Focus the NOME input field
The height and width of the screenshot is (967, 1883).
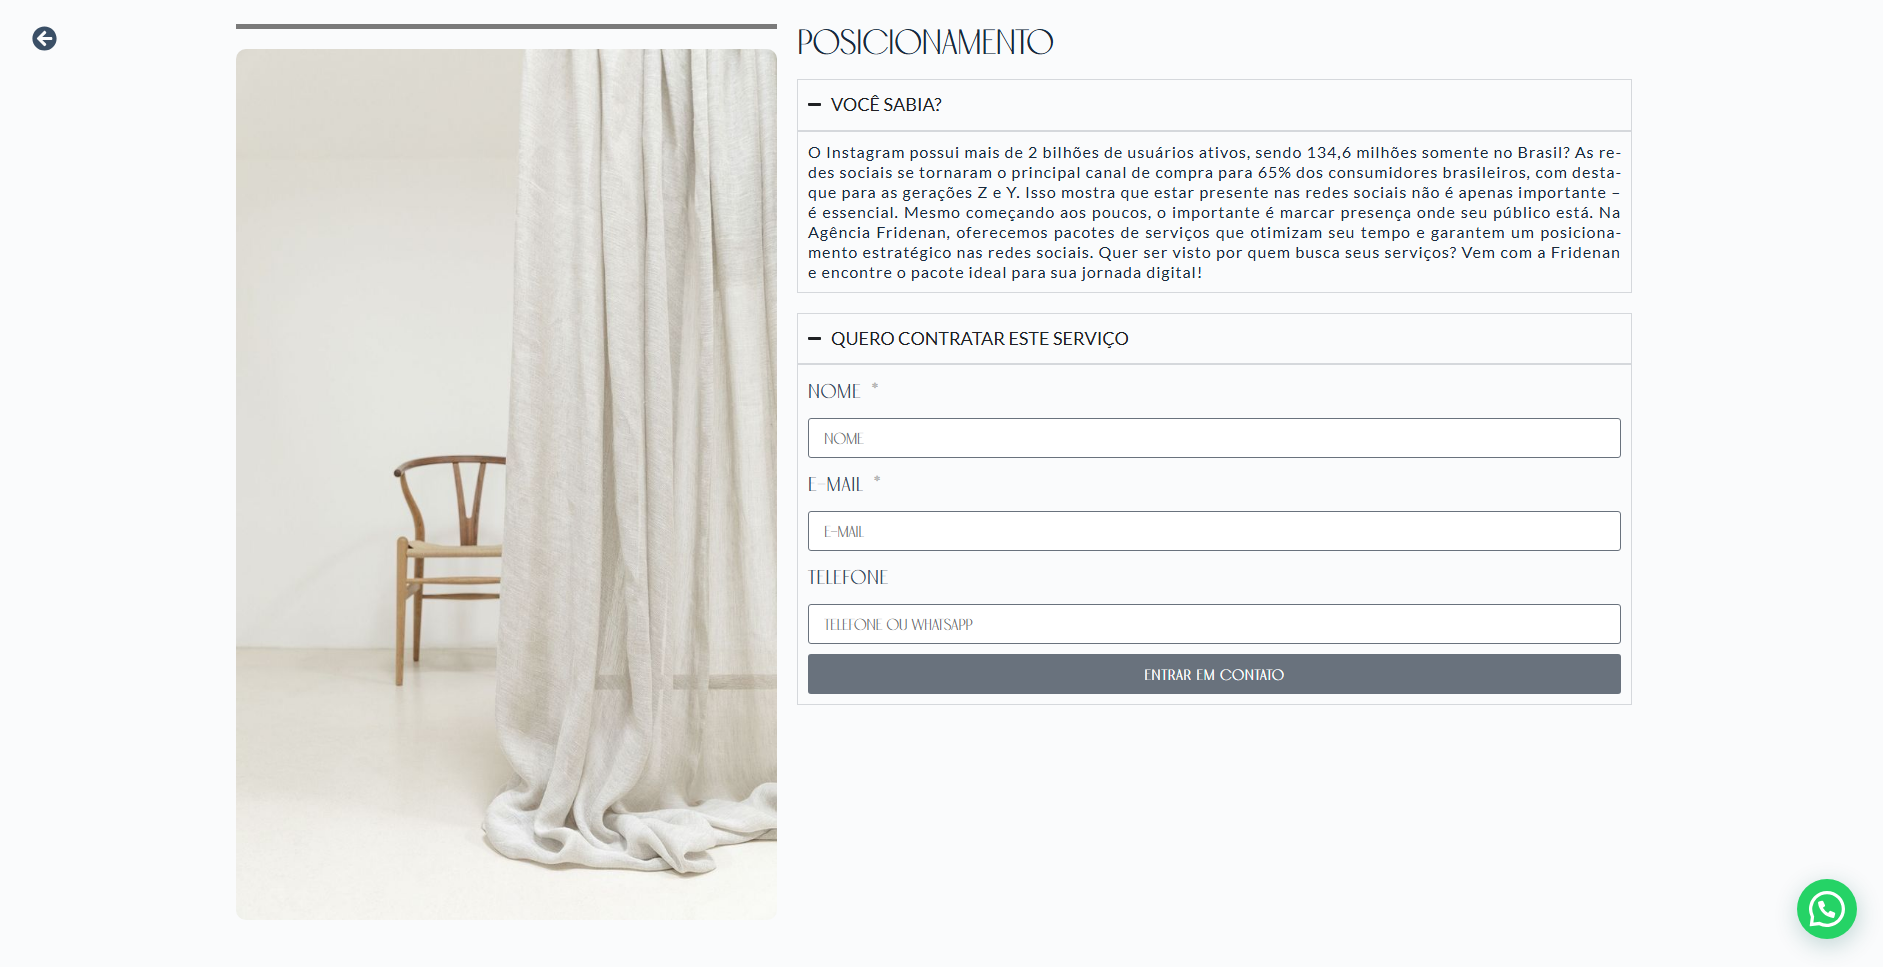[1214, 438]
